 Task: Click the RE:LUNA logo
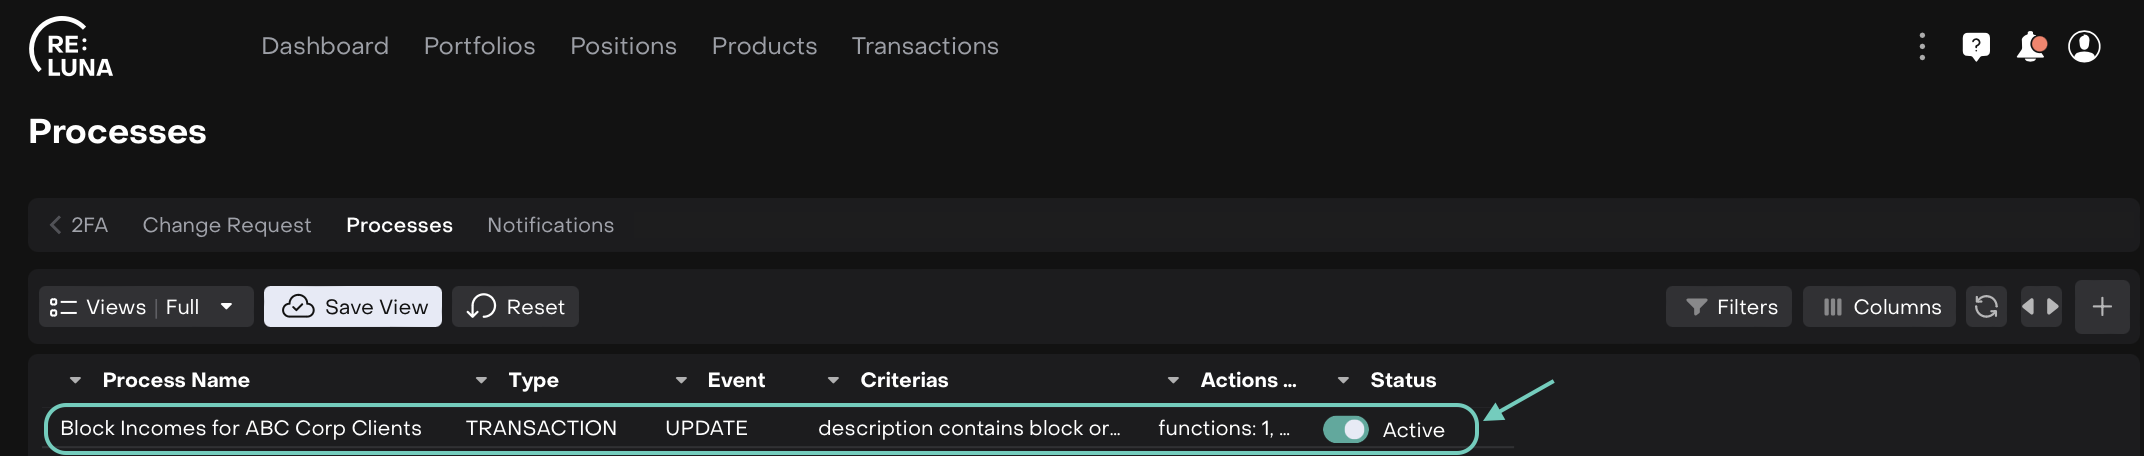70,48
